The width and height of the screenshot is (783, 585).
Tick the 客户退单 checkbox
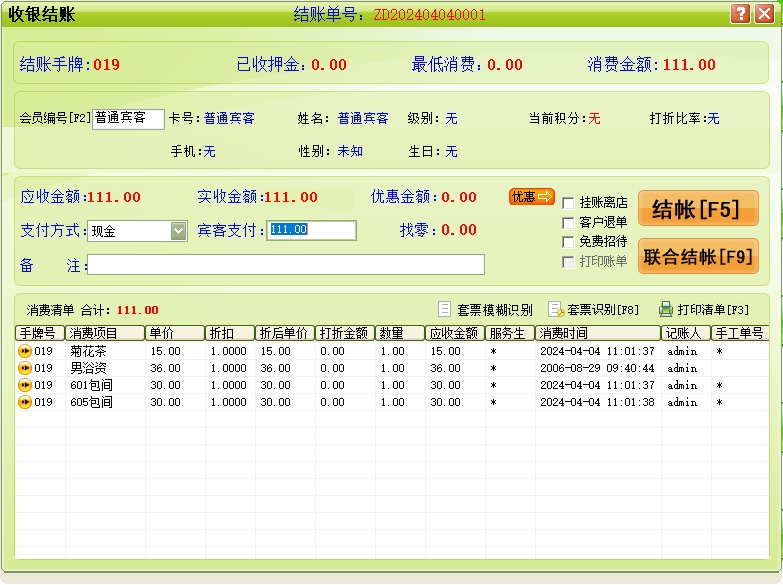[568, 222]
